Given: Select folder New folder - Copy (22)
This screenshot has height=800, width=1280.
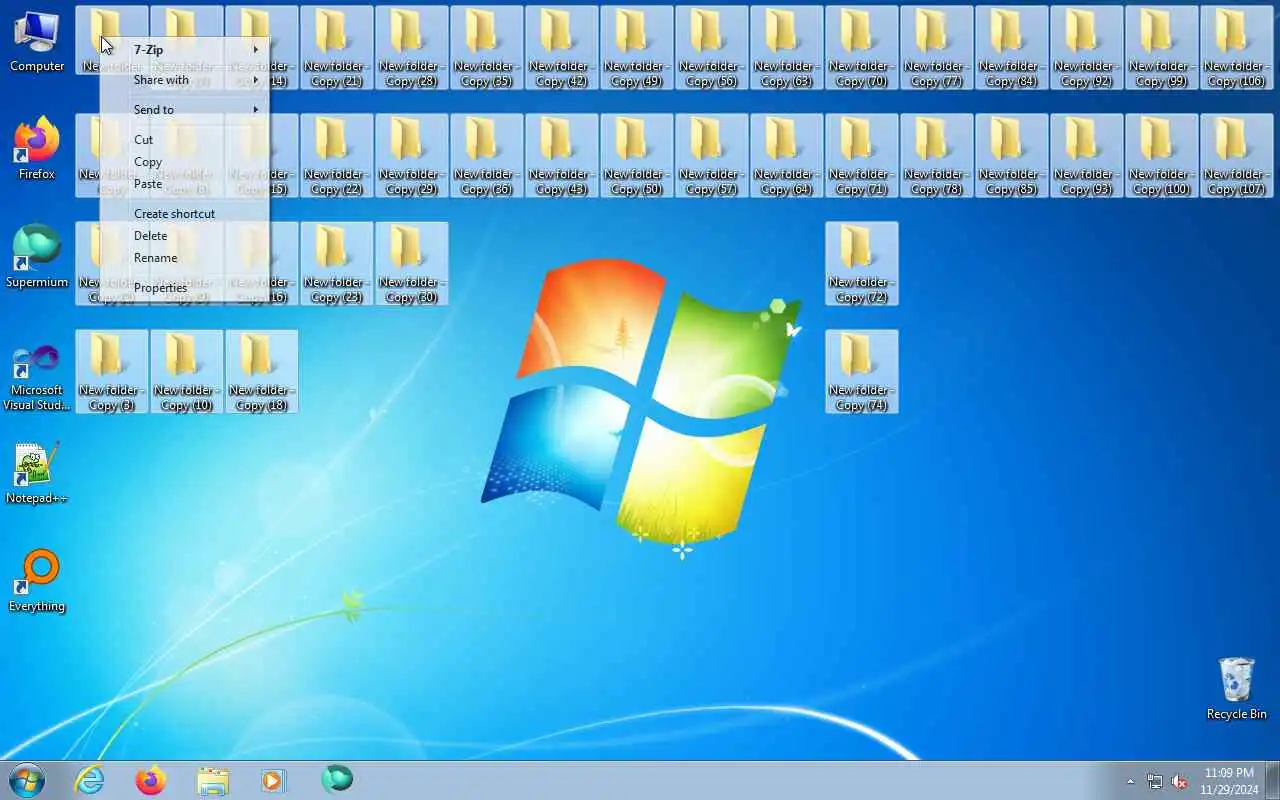Looking at the screenshot, I should [337, 156].
